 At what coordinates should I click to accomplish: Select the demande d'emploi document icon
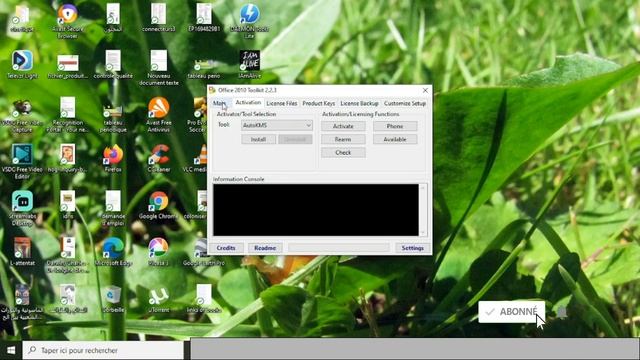coord(113,208)
